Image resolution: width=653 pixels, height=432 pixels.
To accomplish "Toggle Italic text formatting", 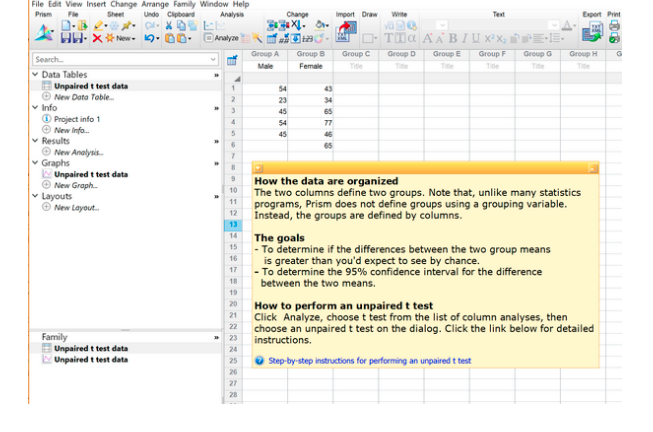I will click(465, 38).
